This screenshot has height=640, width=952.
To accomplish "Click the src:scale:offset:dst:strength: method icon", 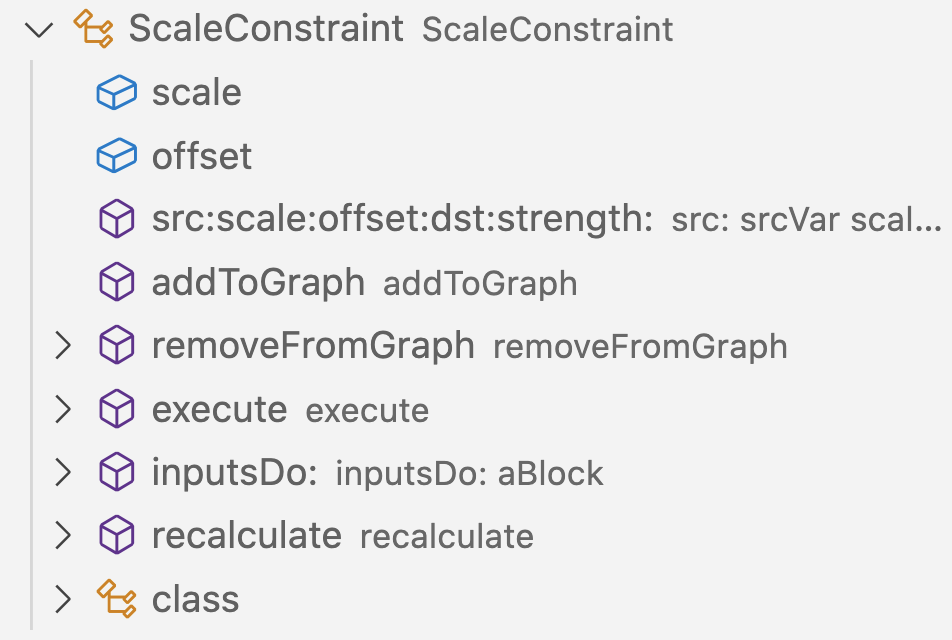I will (117, 219).
